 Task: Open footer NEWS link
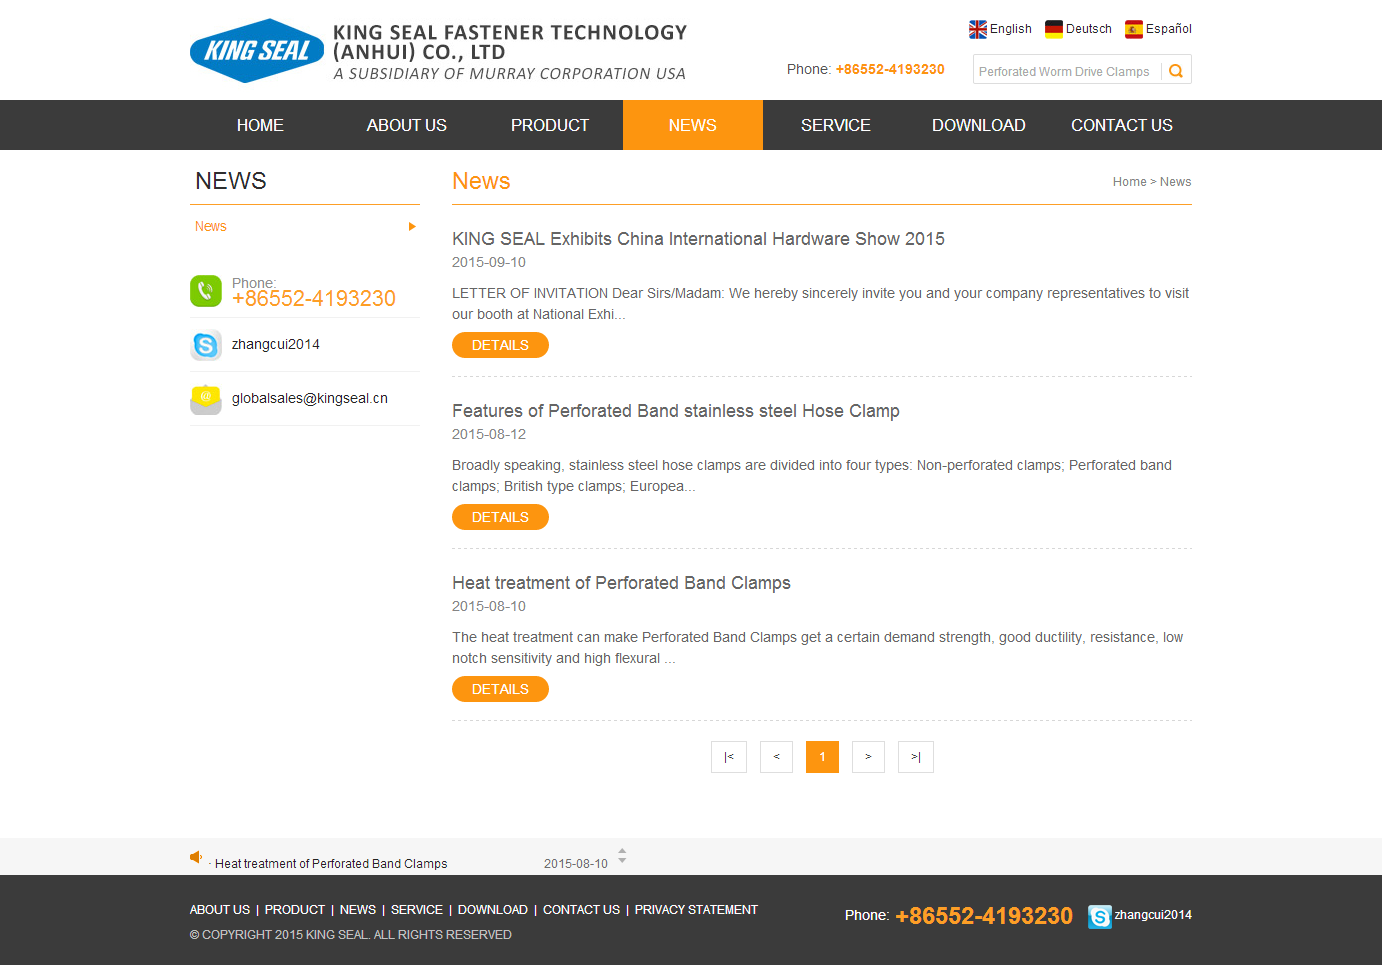click(358, 910)
